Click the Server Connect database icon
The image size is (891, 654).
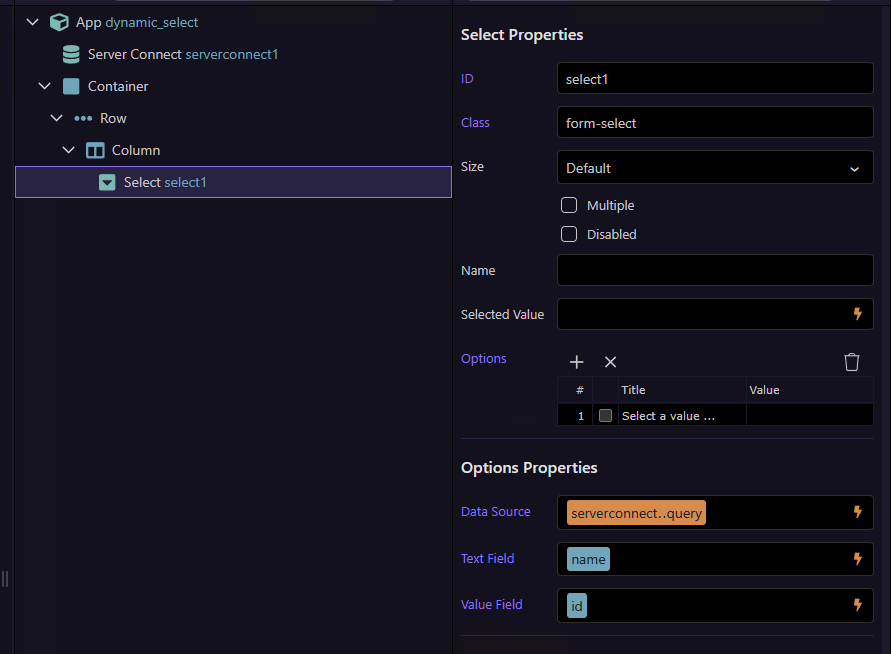pyautogui.click(x=71, y=54)
